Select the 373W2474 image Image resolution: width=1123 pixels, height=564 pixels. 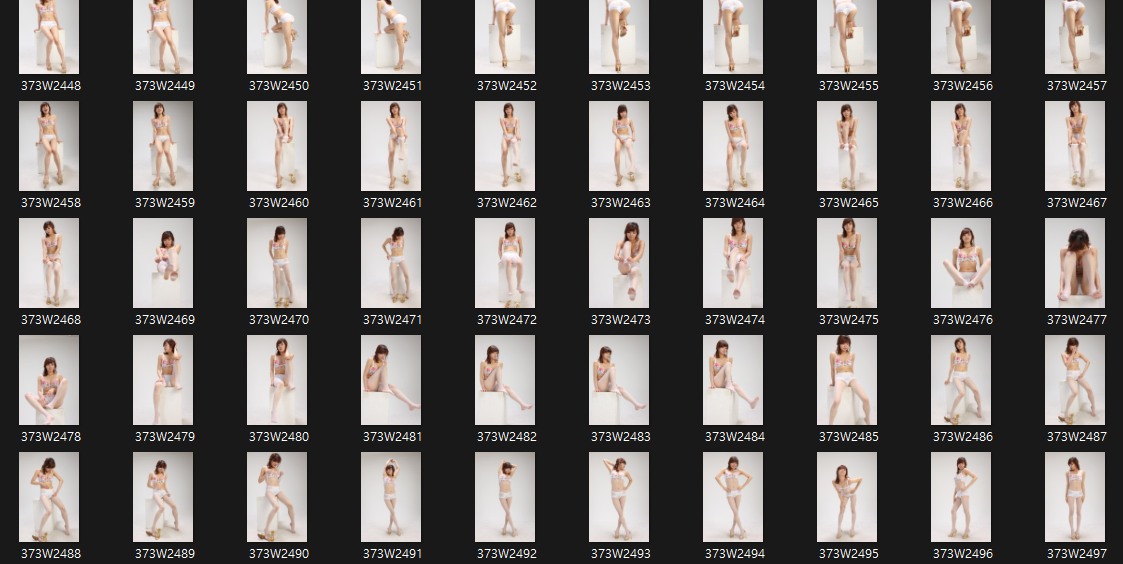click(x=733, y=263)
